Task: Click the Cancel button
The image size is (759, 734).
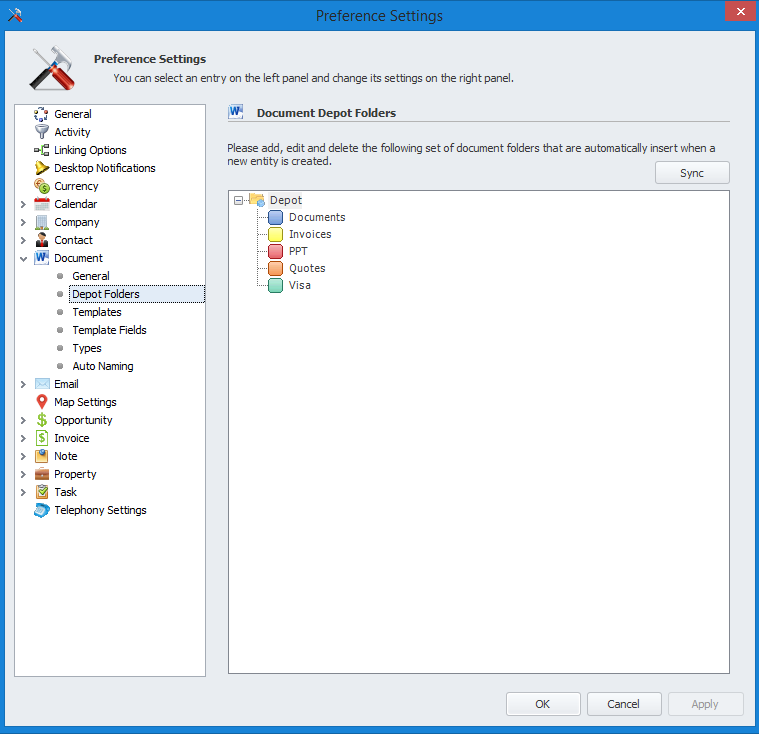Action: pos(624,704)
